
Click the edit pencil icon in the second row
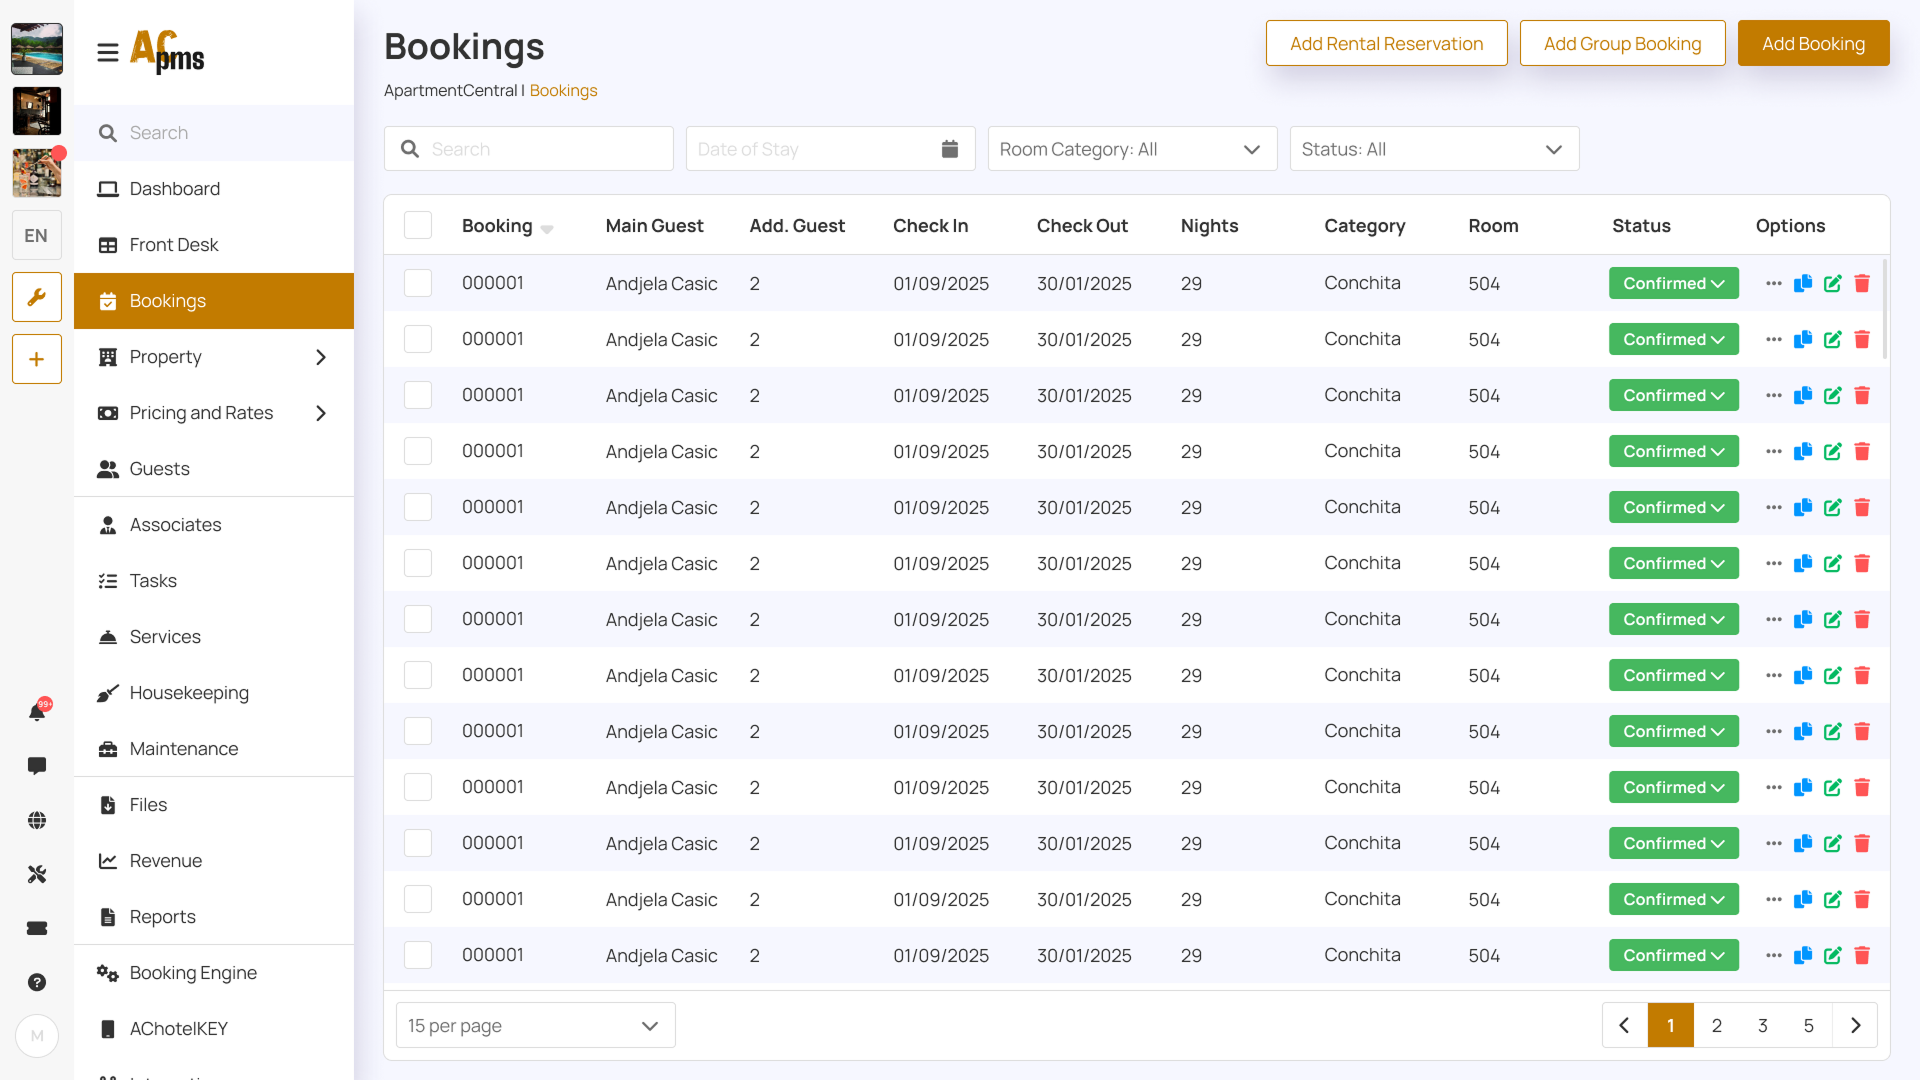coord(1832,340)
